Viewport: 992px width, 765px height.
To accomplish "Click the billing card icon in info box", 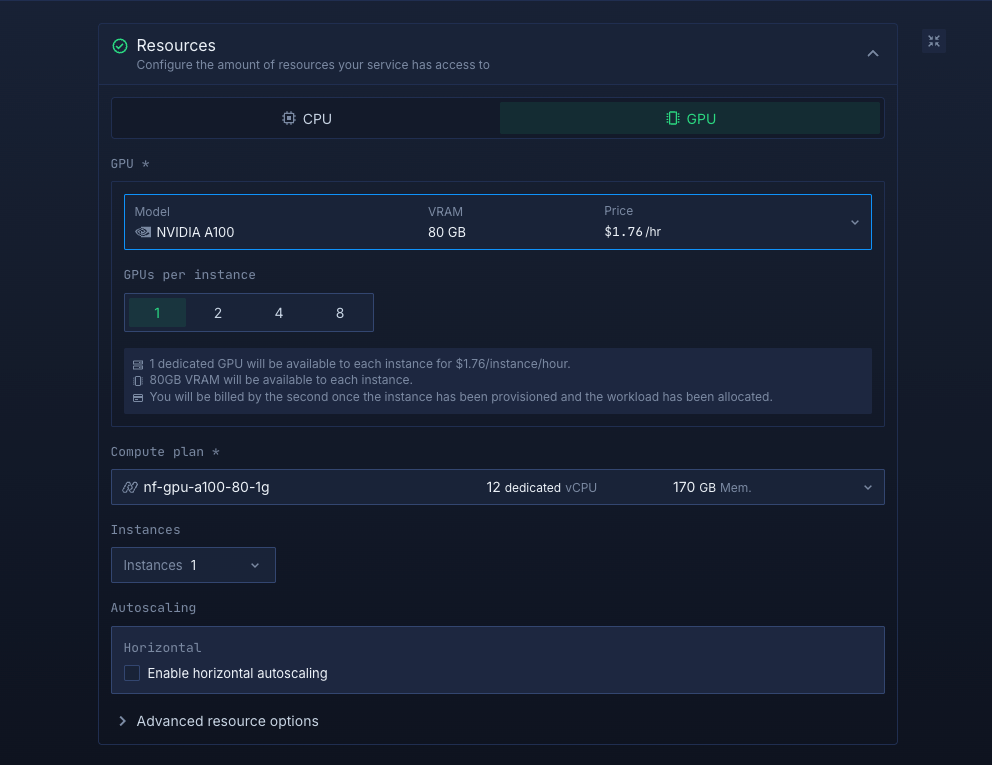I will pos(138,397).
